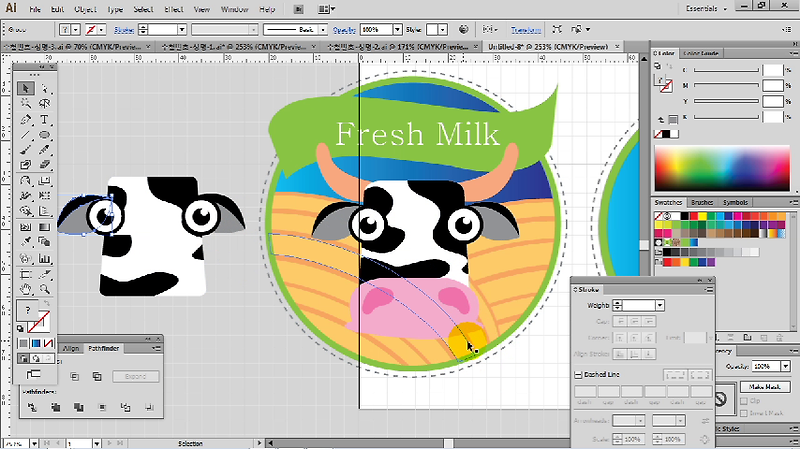
Task: Open the File menu
Action: click(35, 9)
